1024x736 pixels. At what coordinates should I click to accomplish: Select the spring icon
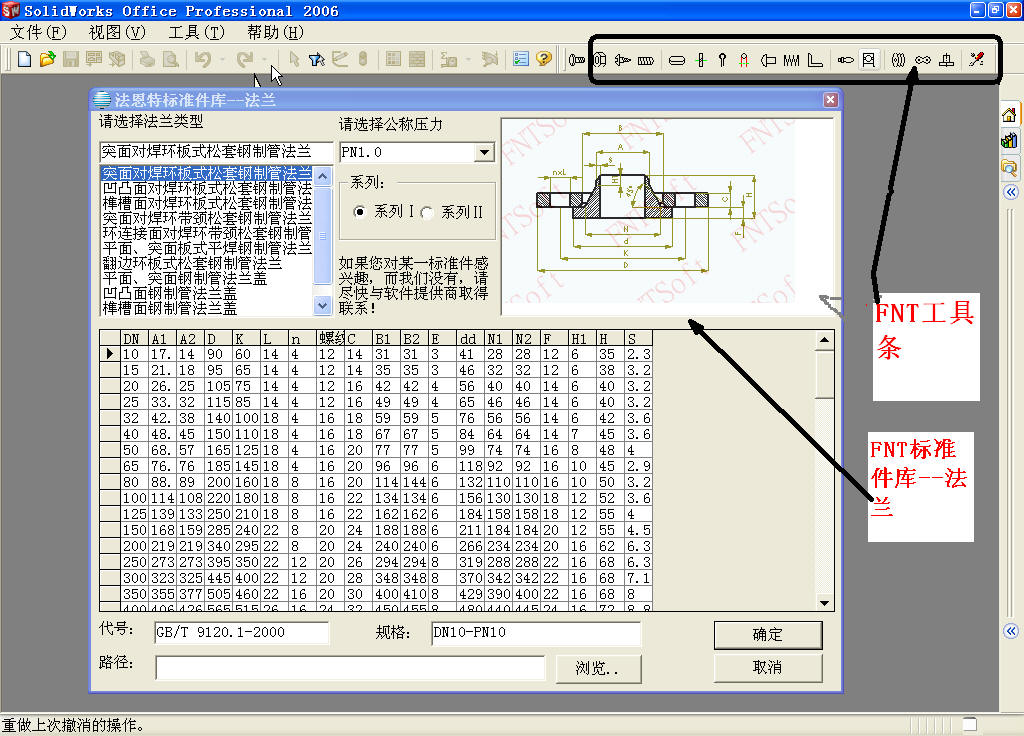click(792, 60)
